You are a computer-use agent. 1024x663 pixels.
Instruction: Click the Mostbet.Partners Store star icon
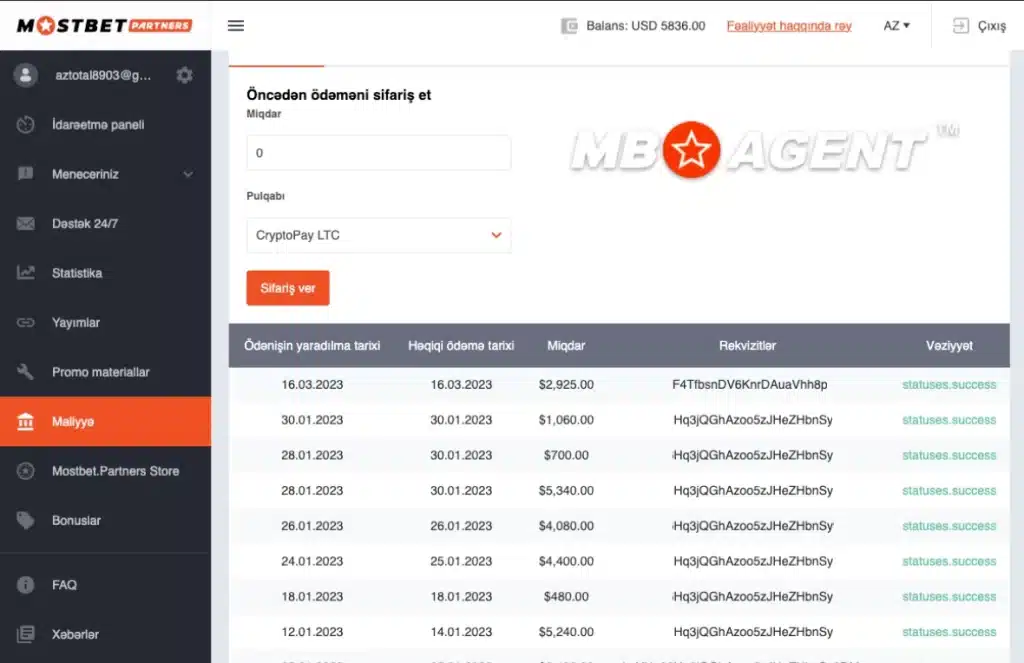click(x=25, y=470)
